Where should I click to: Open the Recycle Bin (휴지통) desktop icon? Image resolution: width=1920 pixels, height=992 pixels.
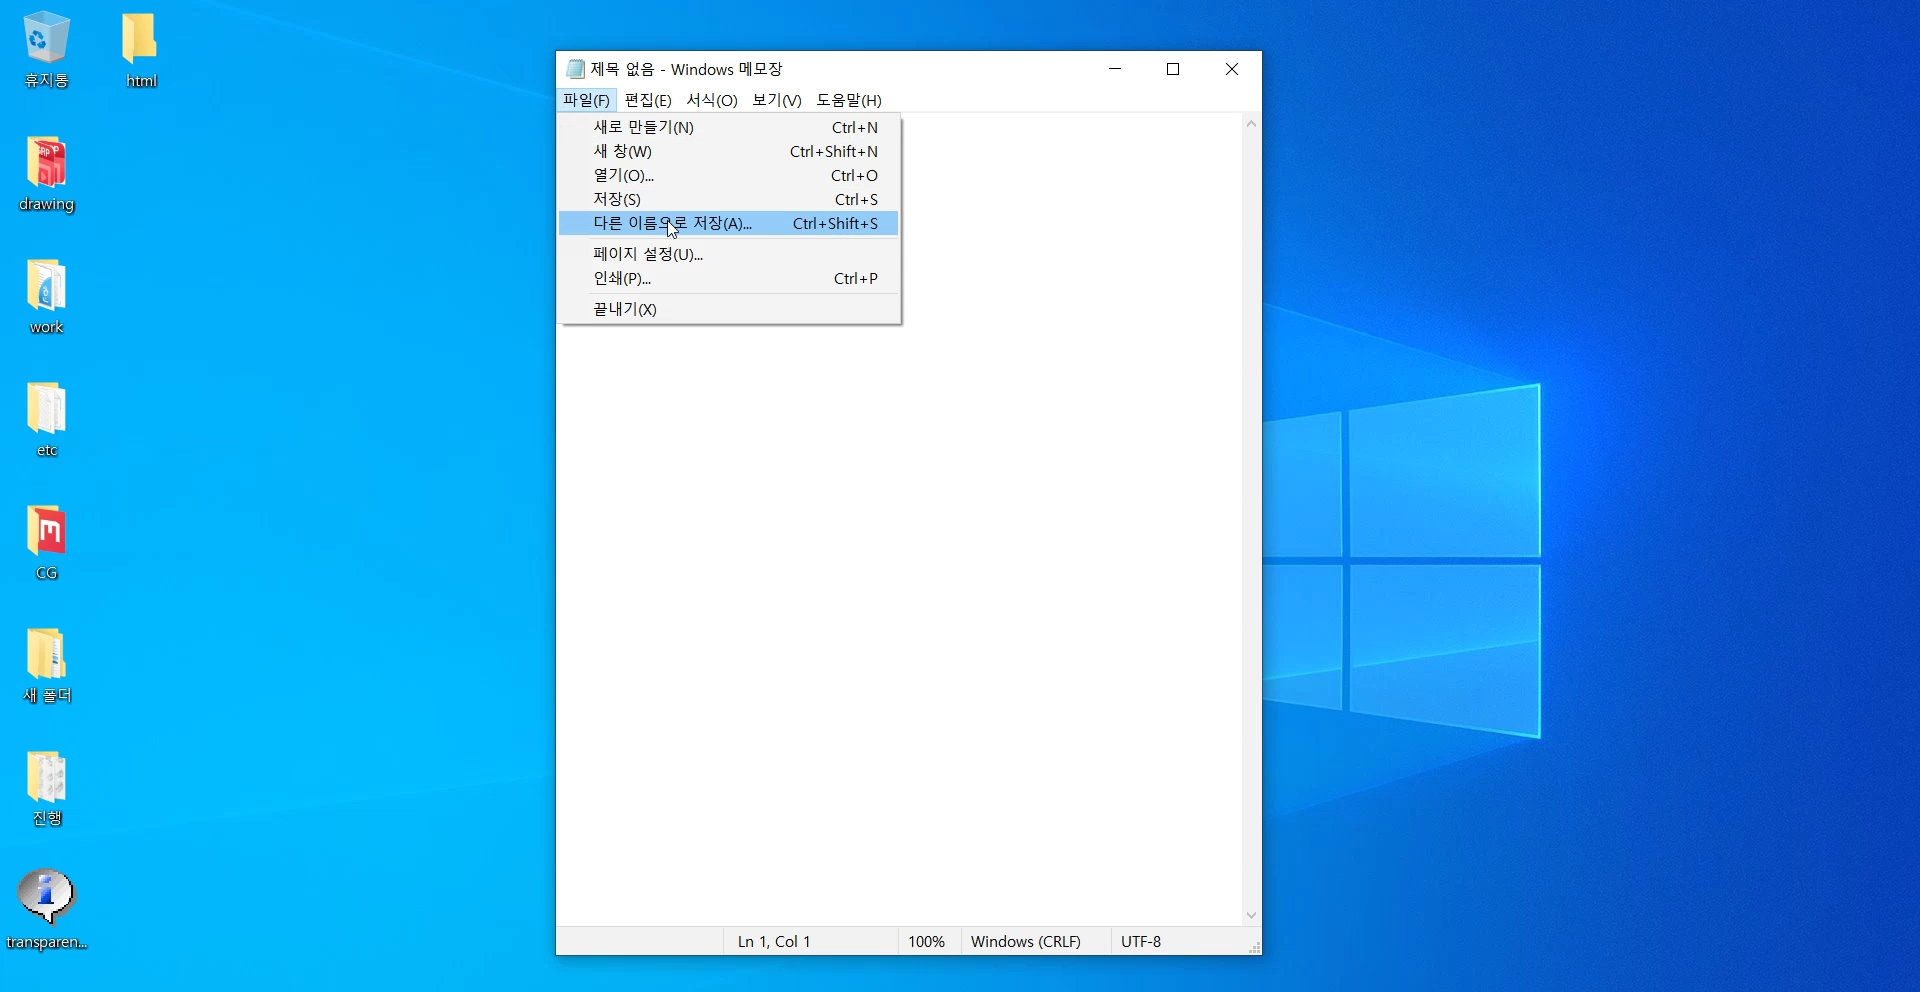[x=46, y=50]
